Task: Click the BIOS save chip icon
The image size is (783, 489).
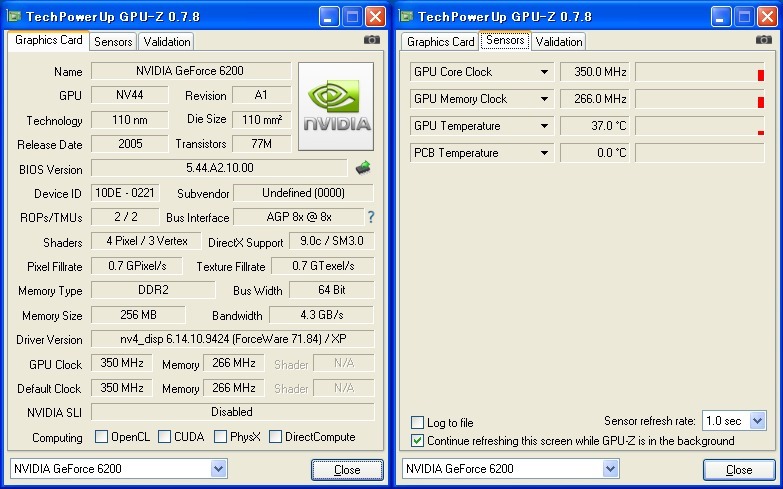Action: tap(364, 167)
